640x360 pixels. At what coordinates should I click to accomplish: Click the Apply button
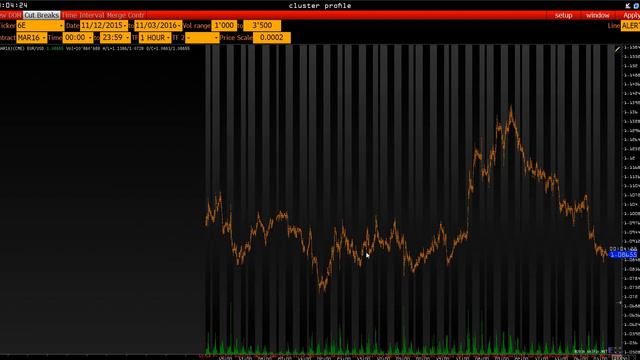tap(631, 15)
